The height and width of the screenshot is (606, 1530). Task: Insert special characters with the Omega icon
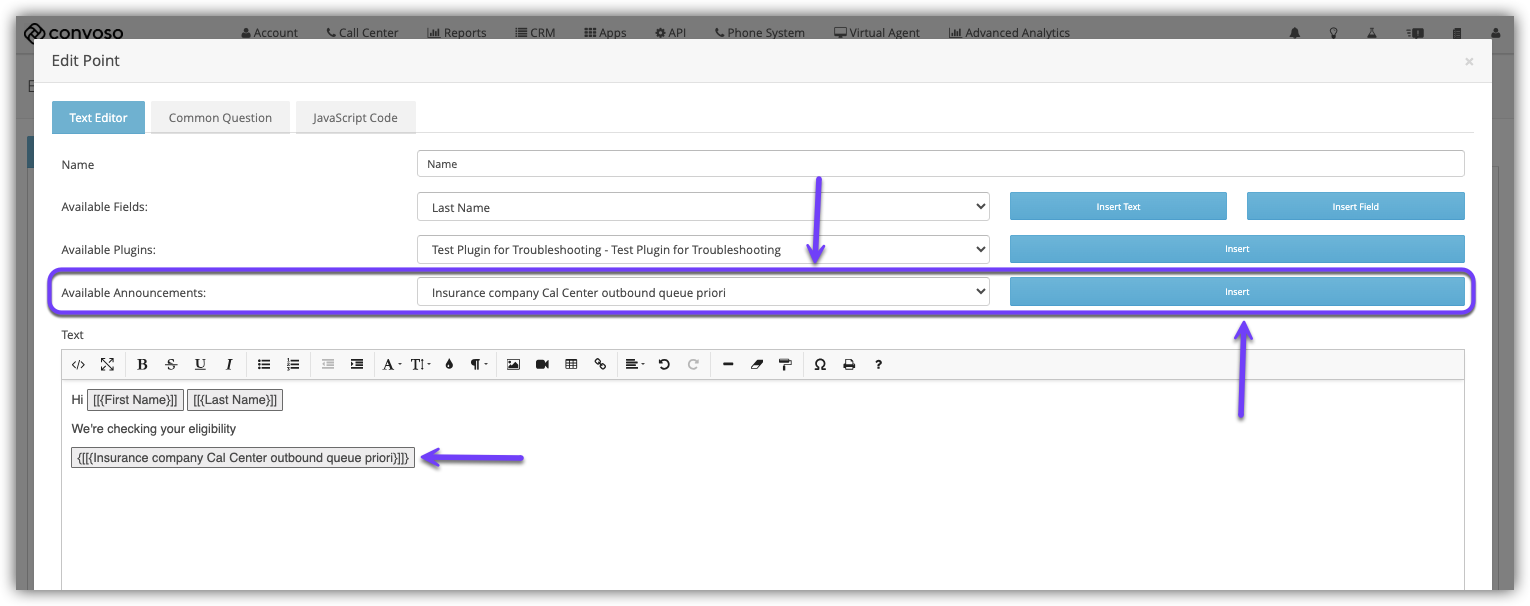pyautogui.click(x=820, y=365)
